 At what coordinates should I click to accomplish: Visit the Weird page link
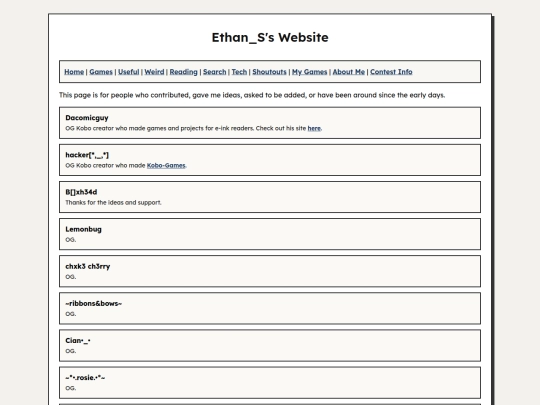[154, 72]
